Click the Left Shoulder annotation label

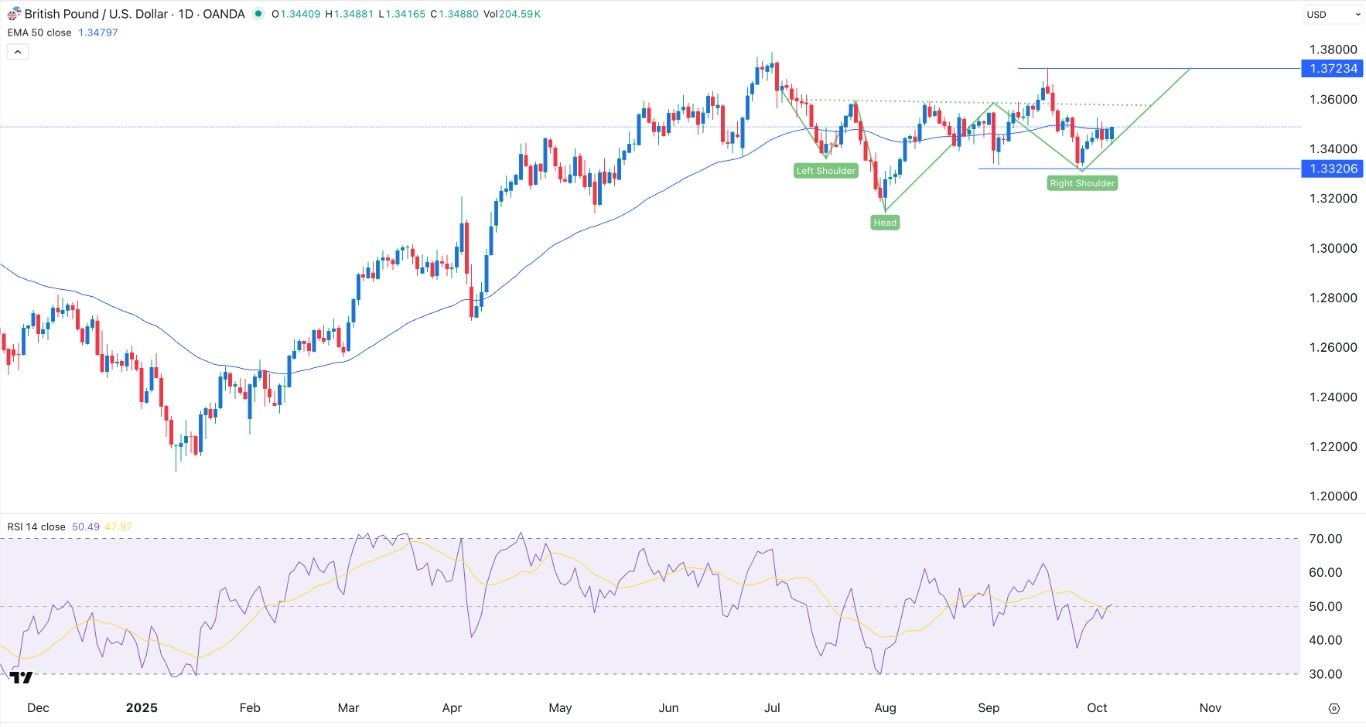tap(825, 170)
